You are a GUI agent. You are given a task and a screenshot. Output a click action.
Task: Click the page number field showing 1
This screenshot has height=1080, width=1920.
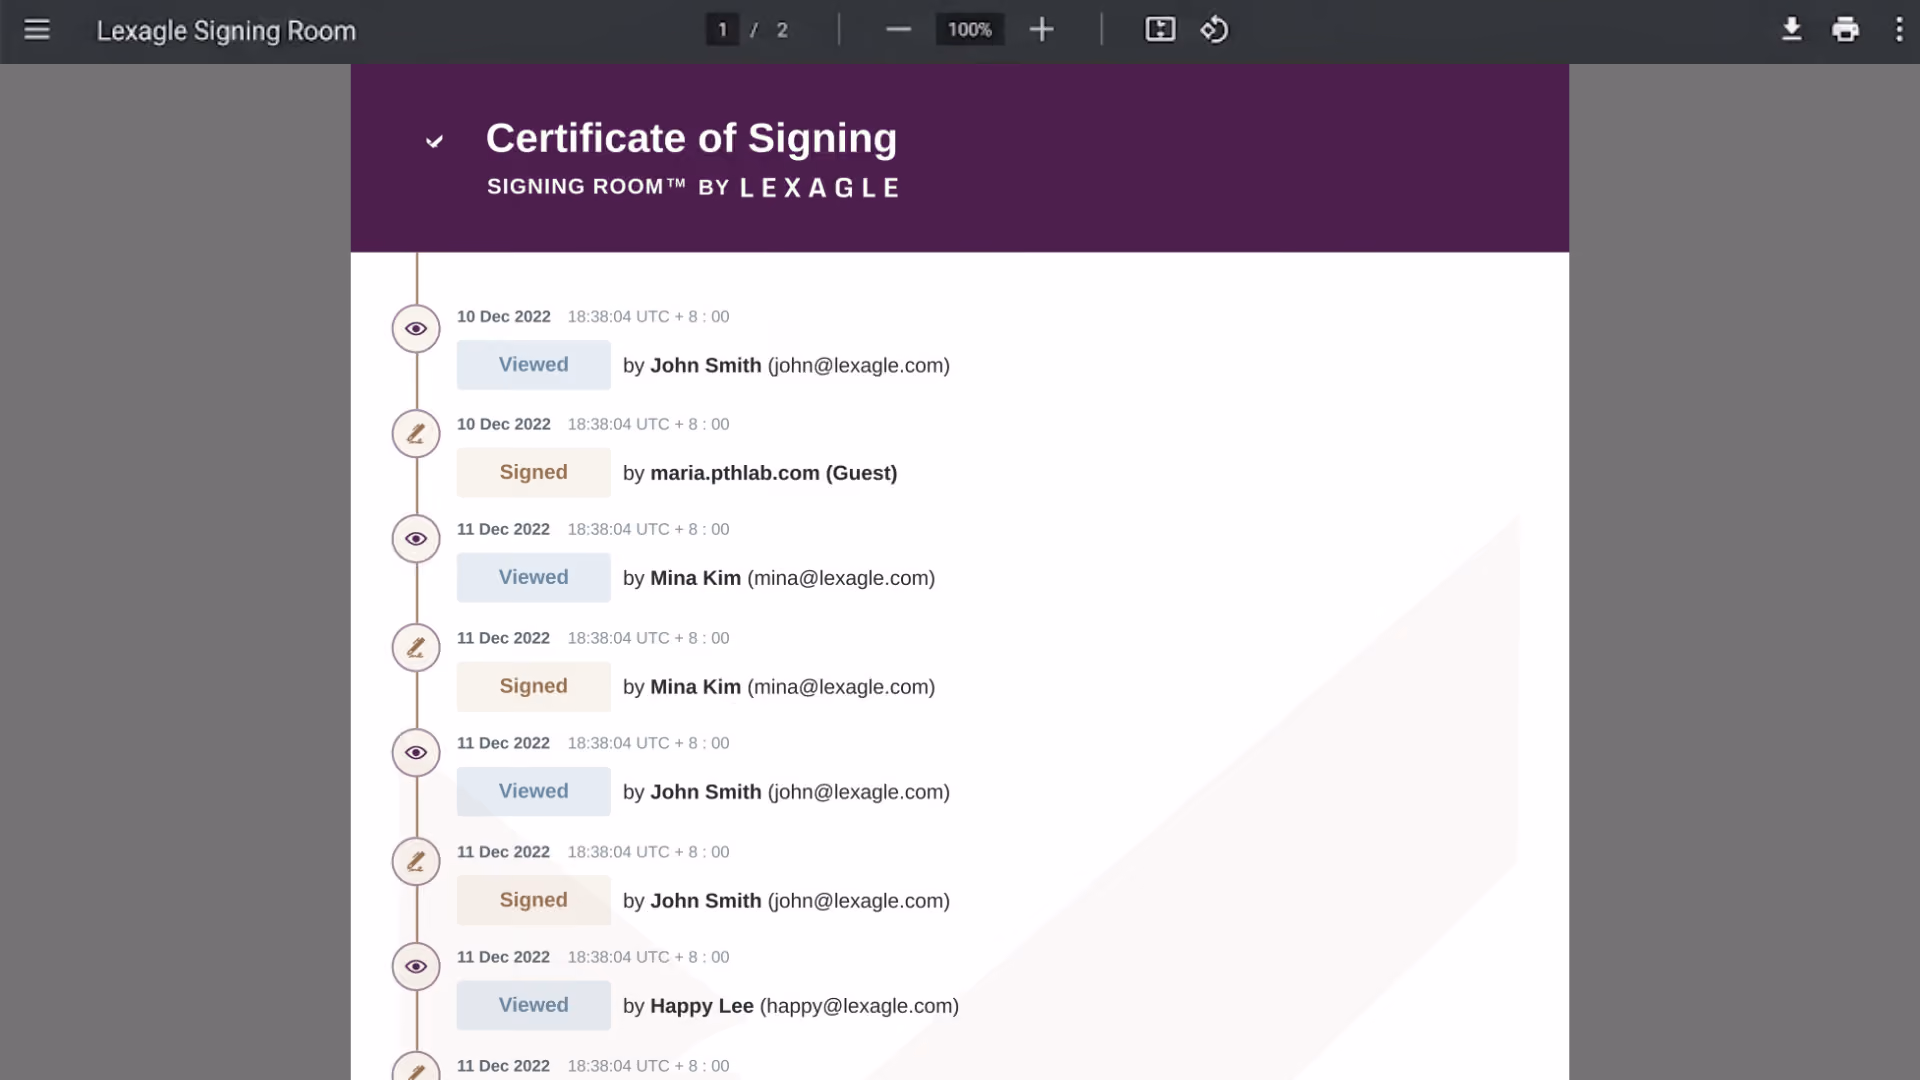tap(722, 30)
